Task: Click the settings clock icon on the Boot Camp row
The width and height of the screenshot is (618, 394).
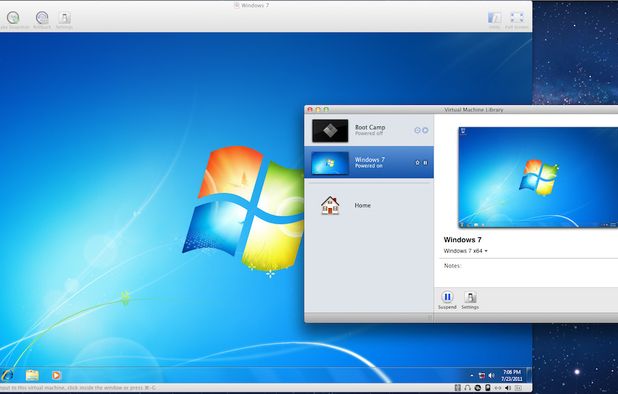Action: 417,130
